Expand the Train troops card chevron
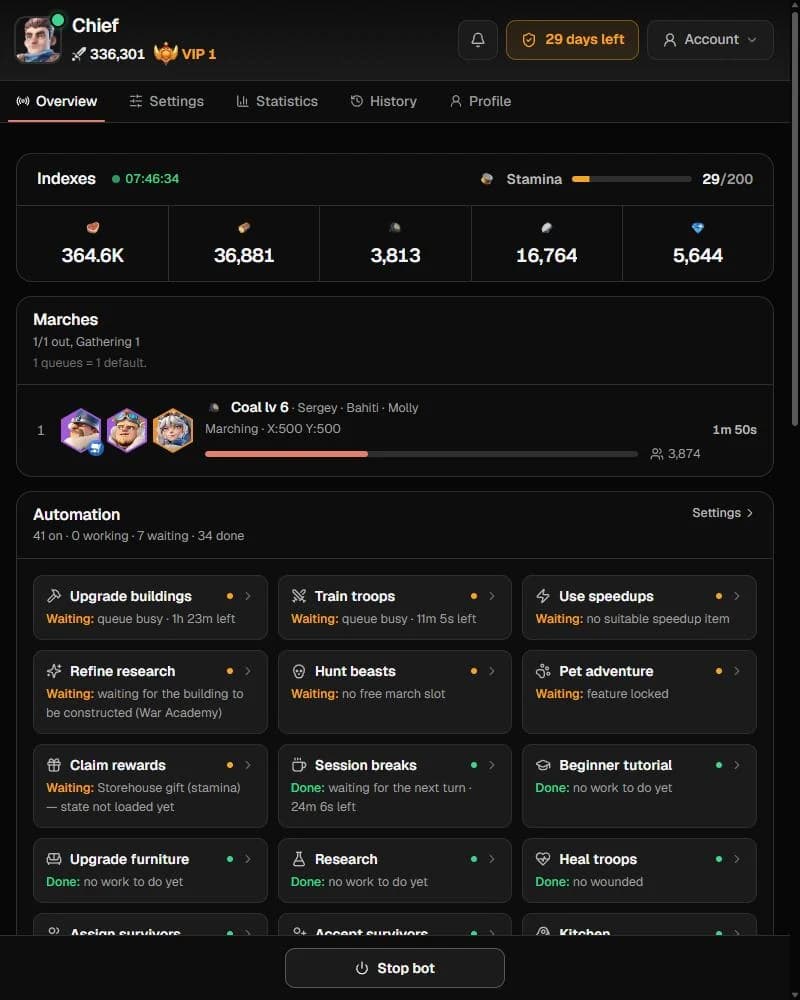800x1000 pixels. pos(492,596)
